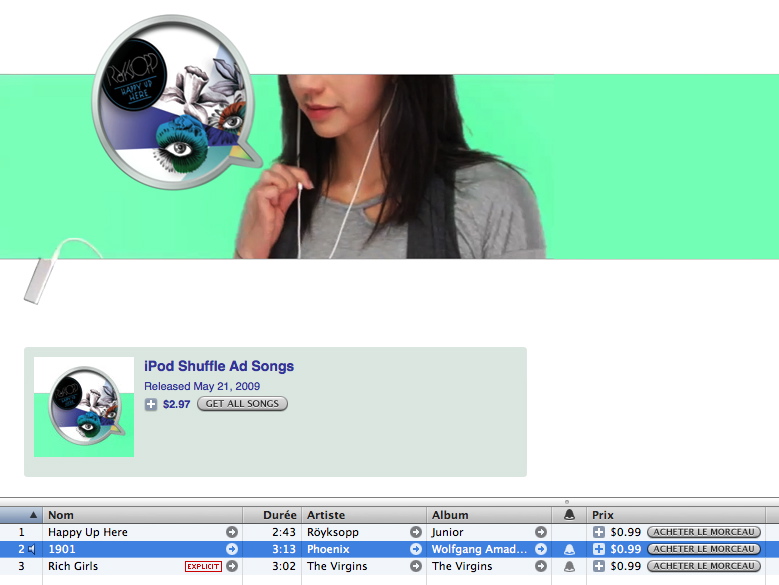Click $0.99 price in 1901 row

click(x=625, y=549)
